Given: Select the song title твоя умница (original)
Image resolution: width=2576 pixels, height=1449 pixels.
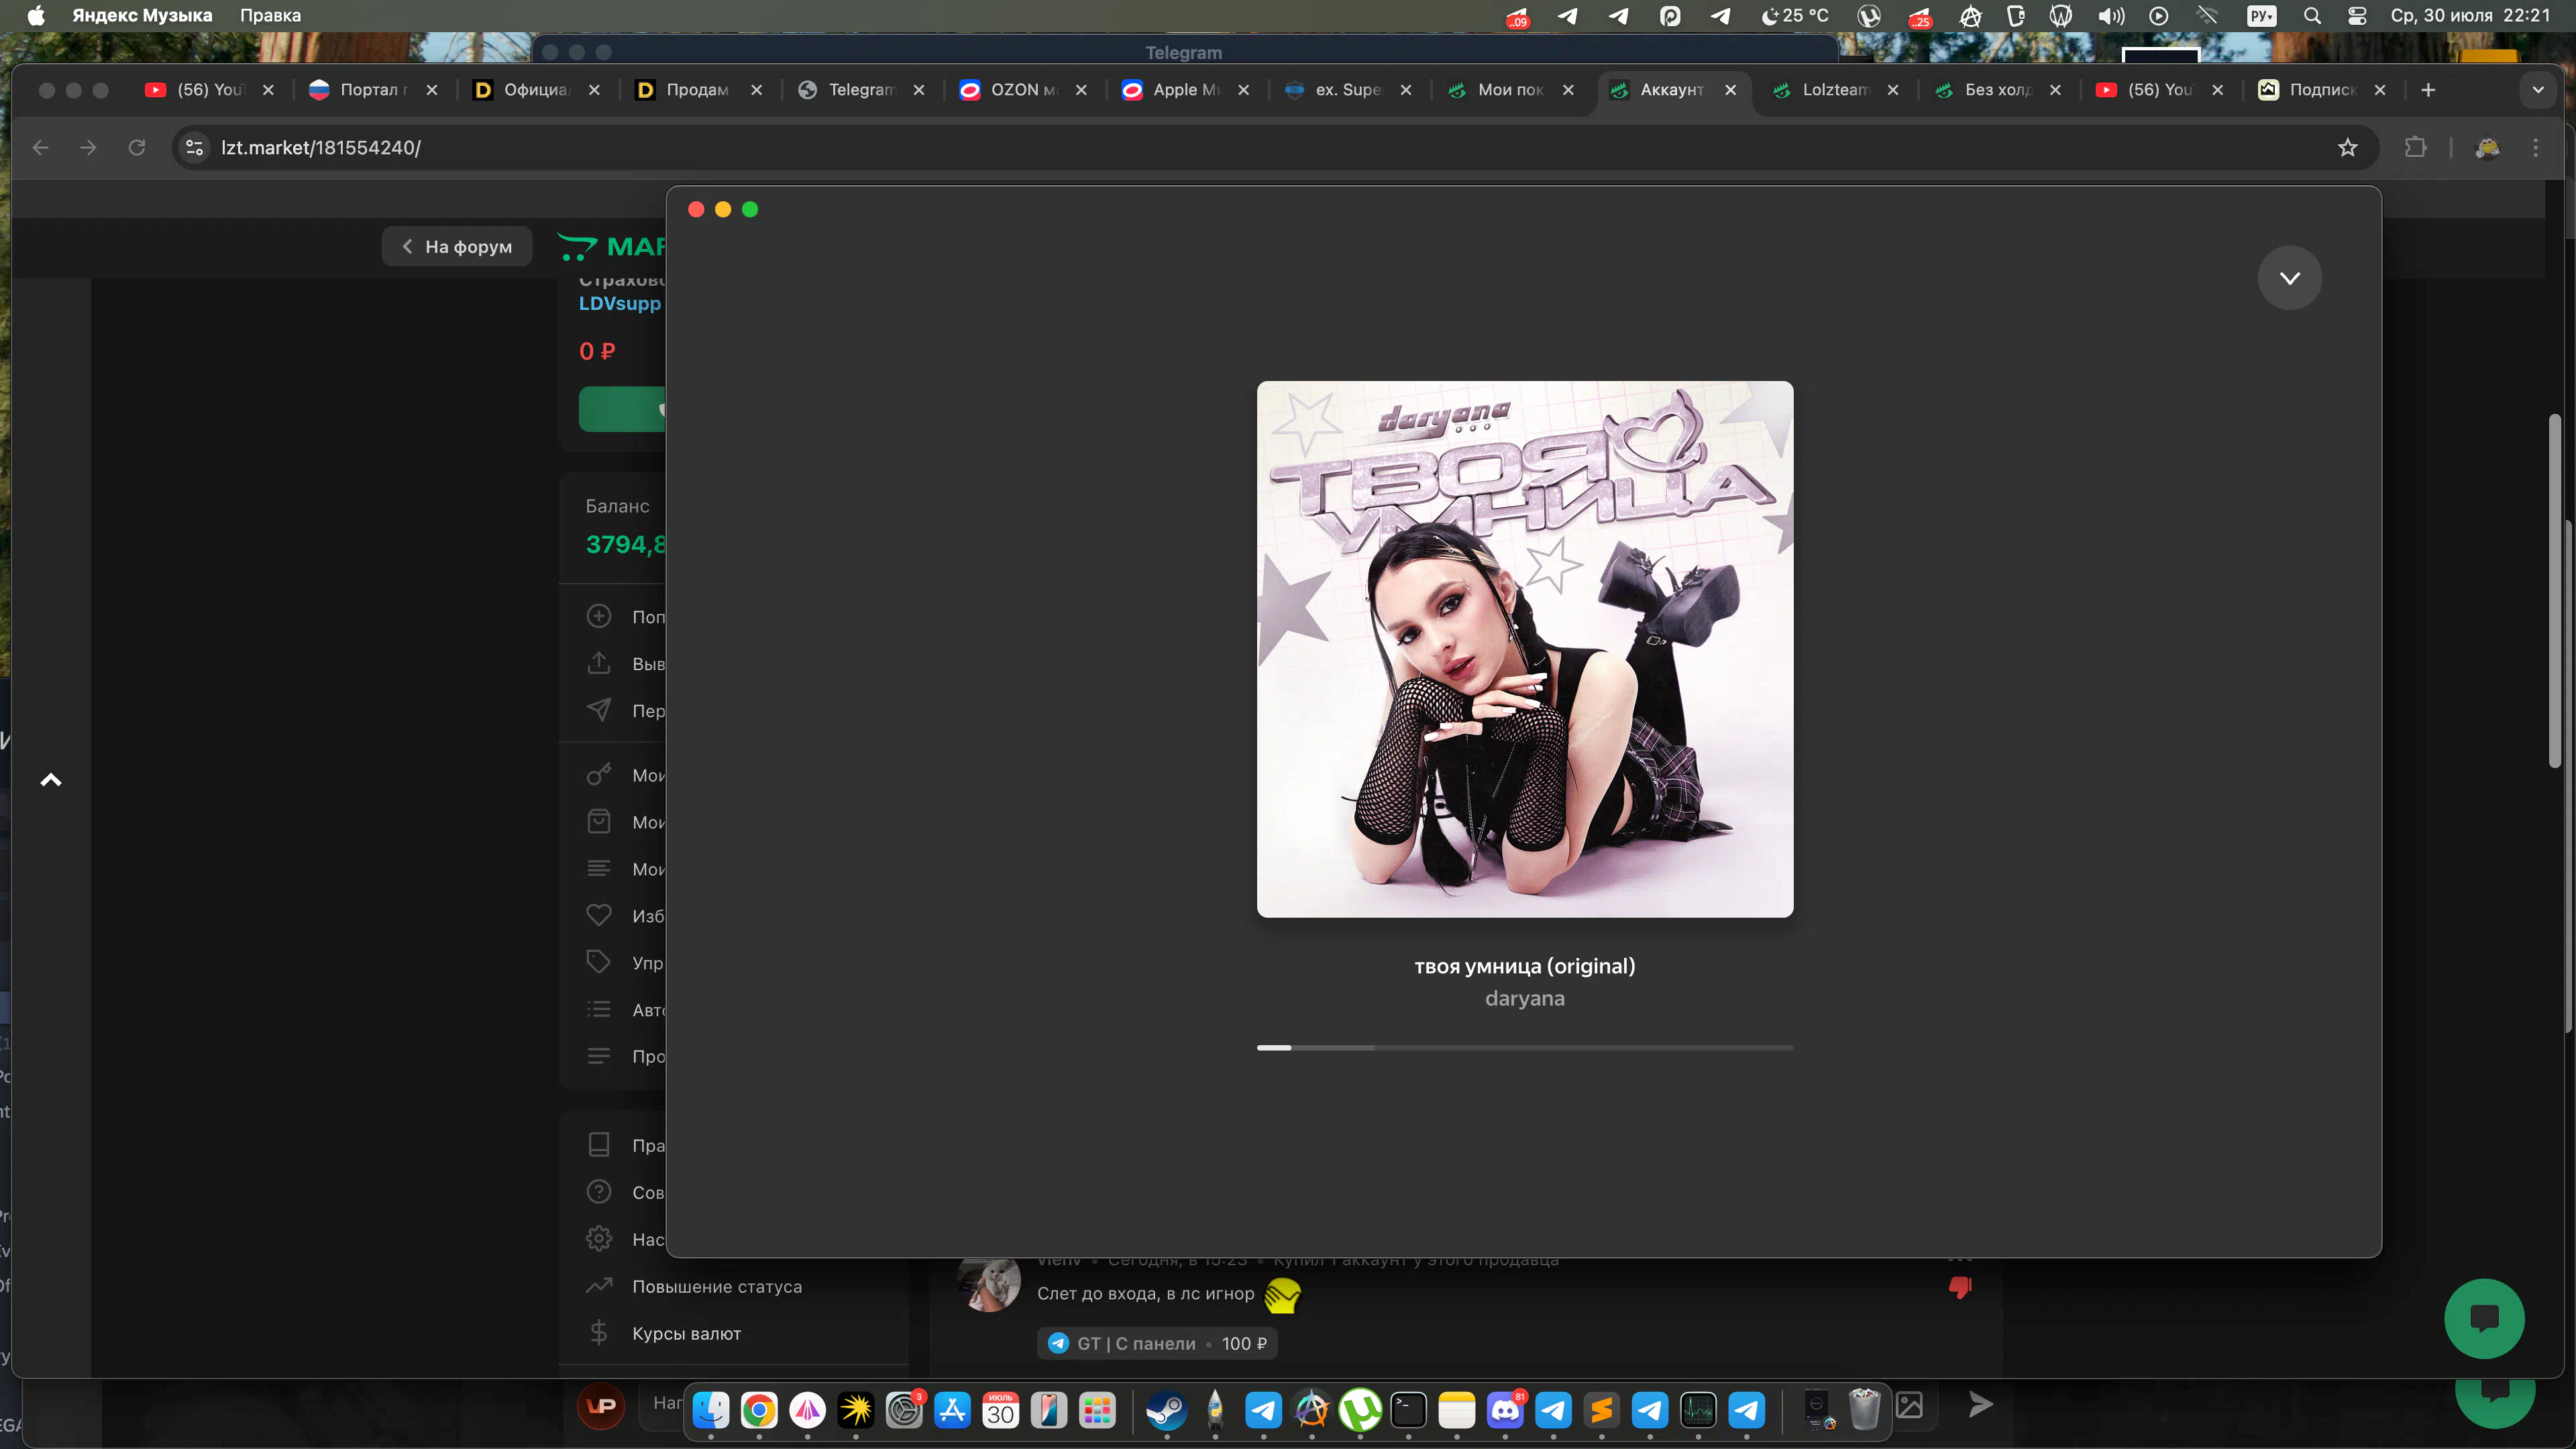Looking at the screenshot, I should tap(1524, 966).
